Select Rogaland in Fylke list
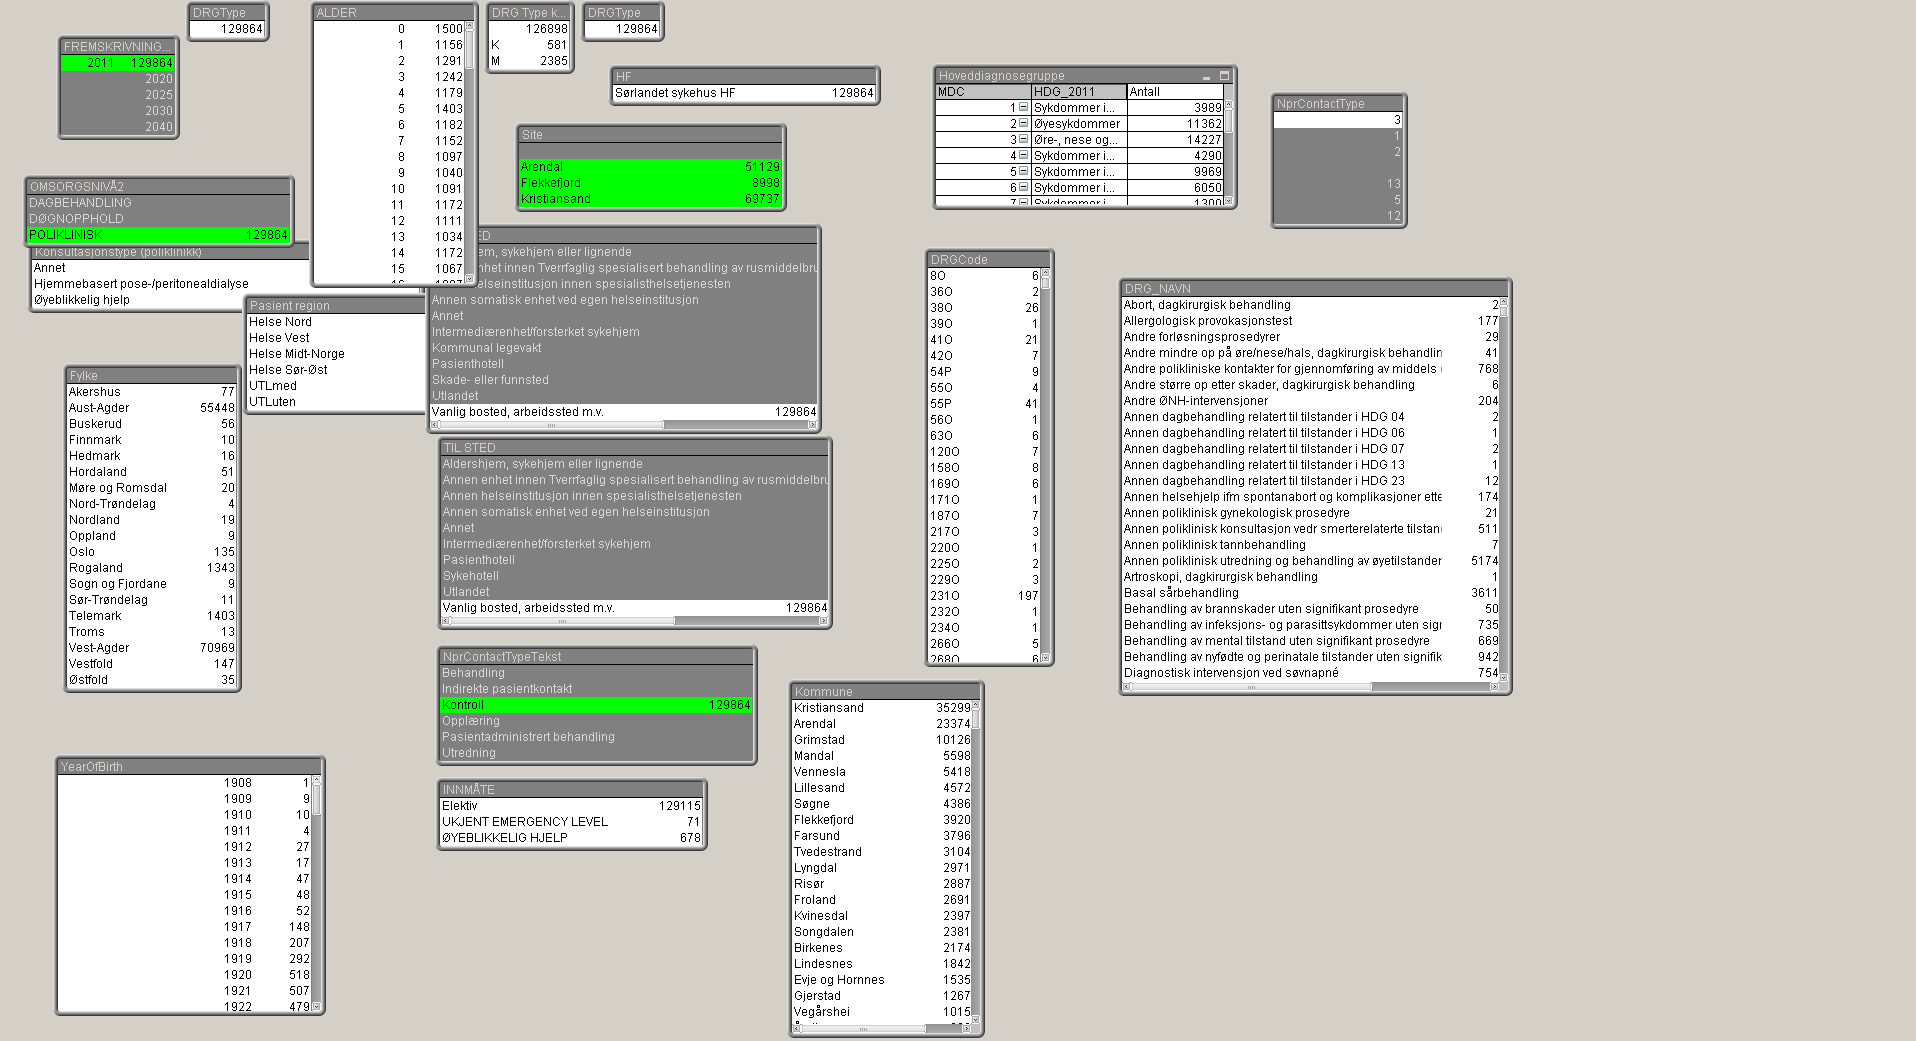Screen dimensions: 1916x1041 tap(152, 568)
